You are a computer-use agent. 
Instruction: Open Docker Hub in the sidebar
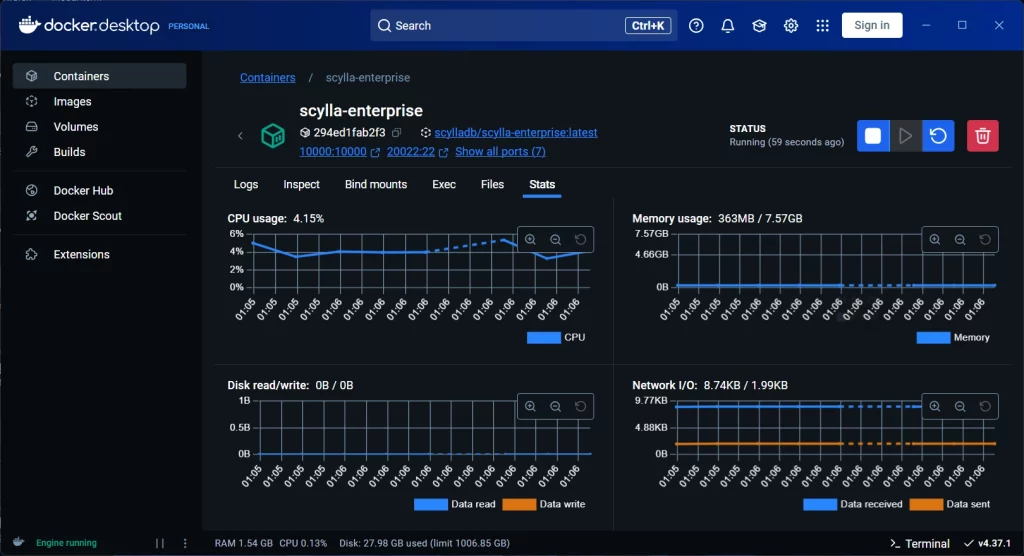[99, 190]
